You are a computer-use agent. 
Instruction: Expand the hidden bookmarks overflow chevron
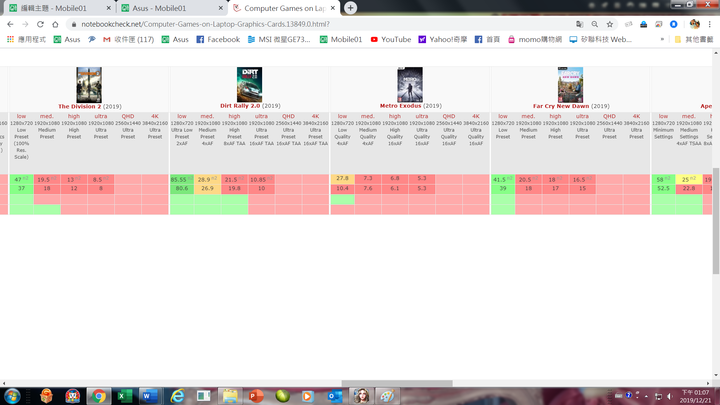tap(662, 39)
